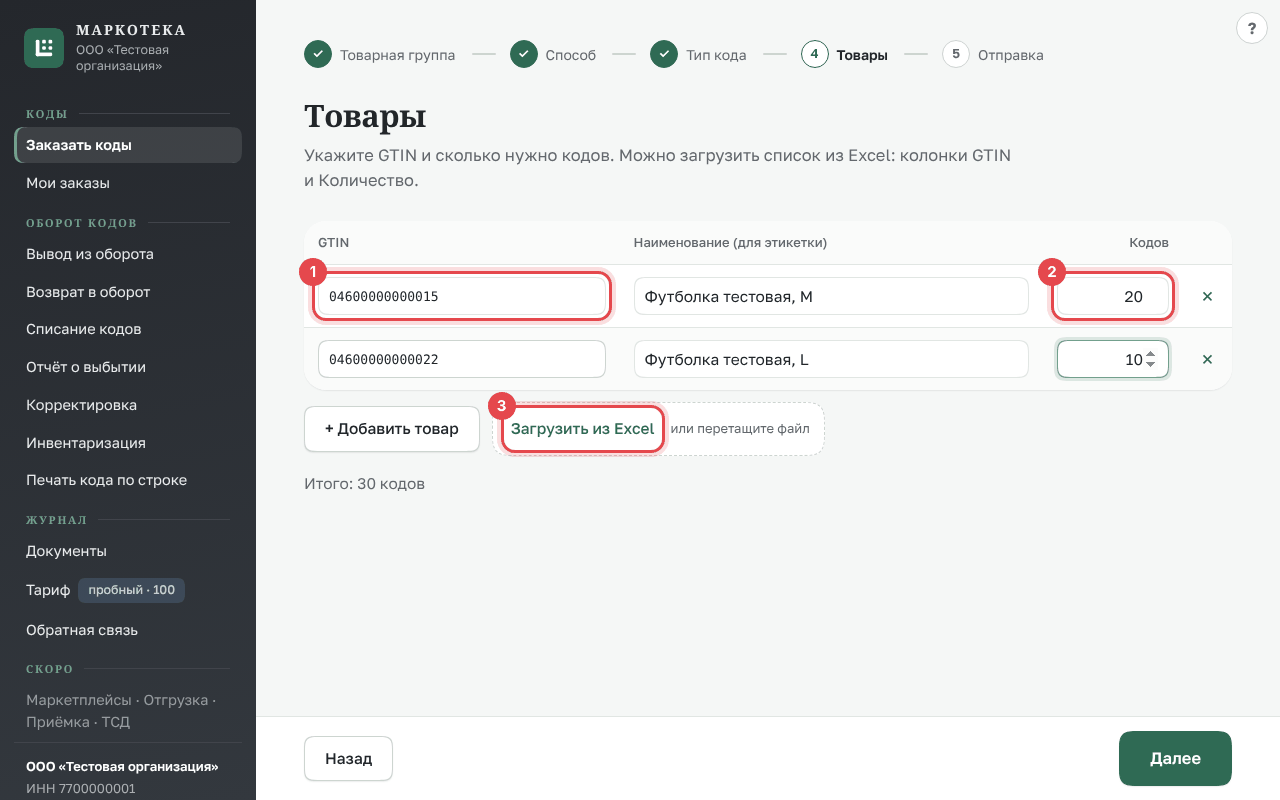1280x800 pixels.
Task: Click the пробный · 100 tariff badge
Action: click(x=131, y=590)
